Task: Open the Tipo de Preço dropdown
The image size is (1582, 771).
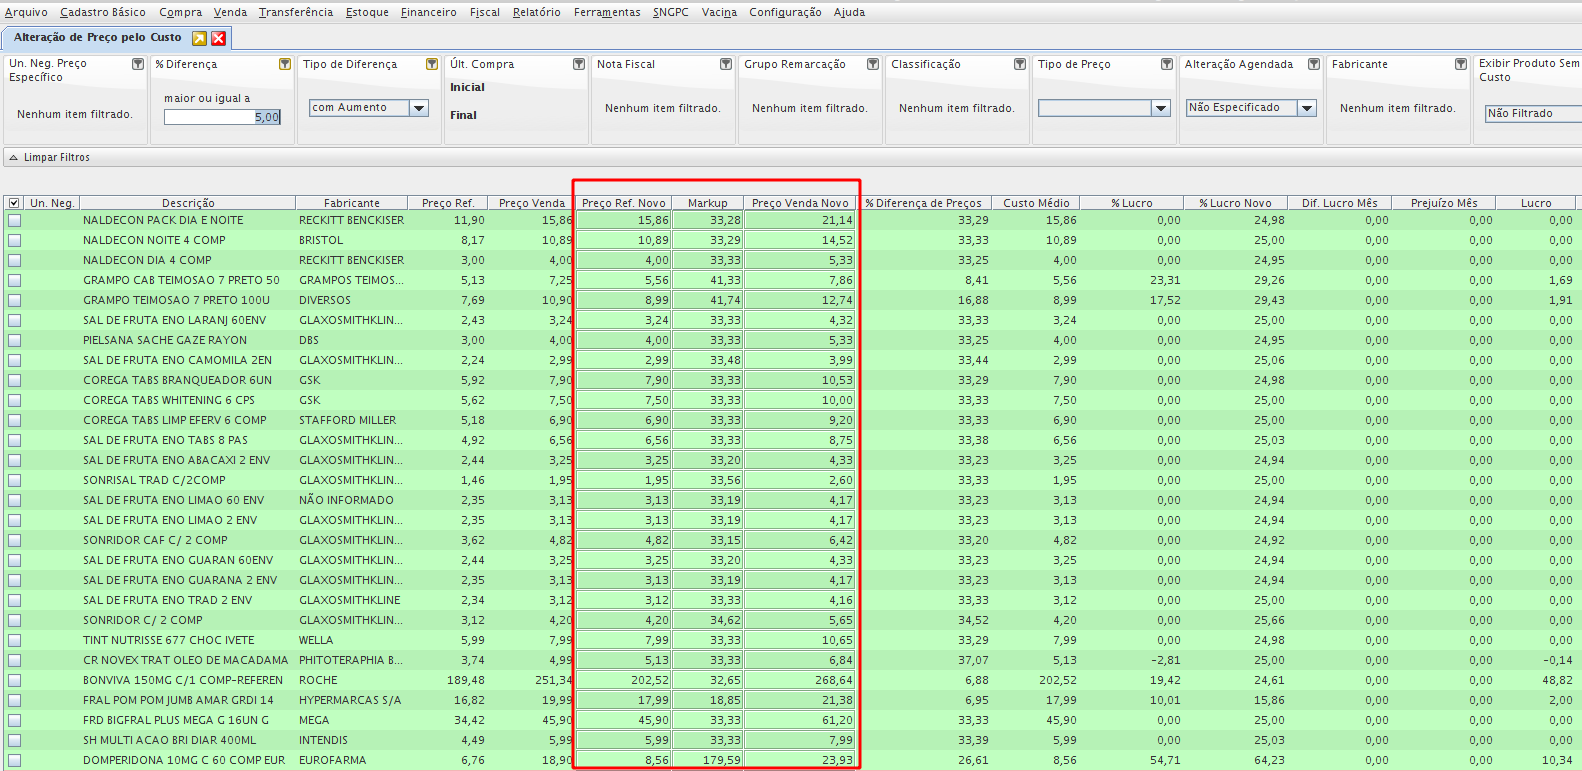Action: point(1160,108)
